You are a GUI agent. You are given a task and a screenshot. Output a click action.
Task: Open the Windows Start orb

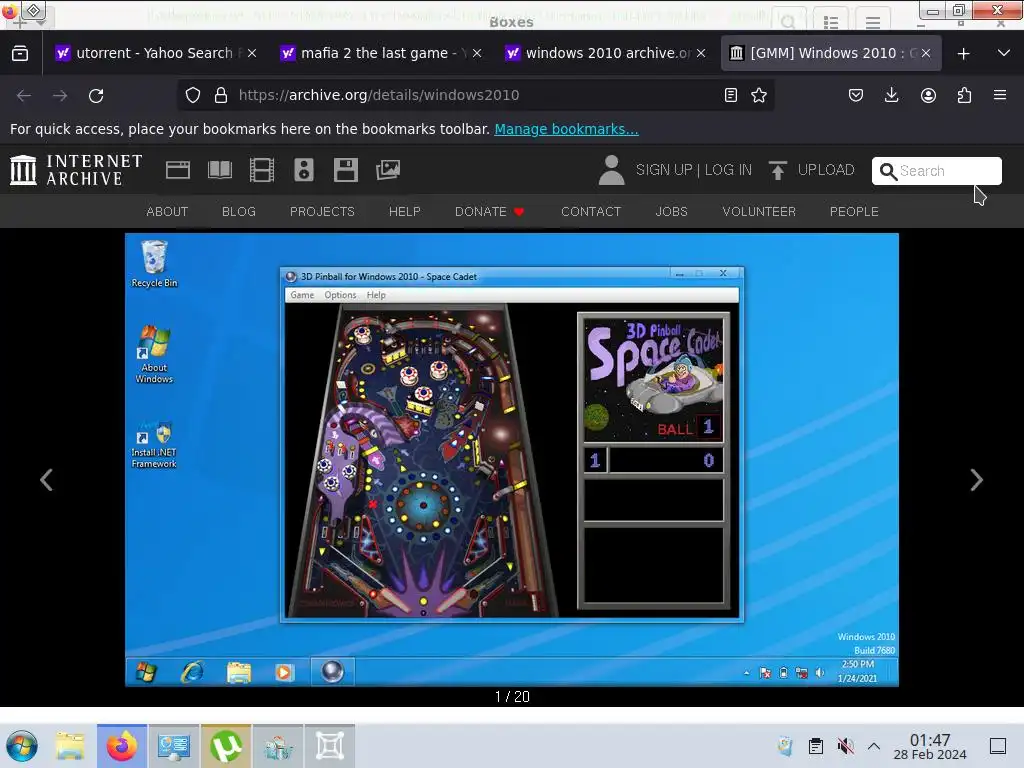(22, 746)
